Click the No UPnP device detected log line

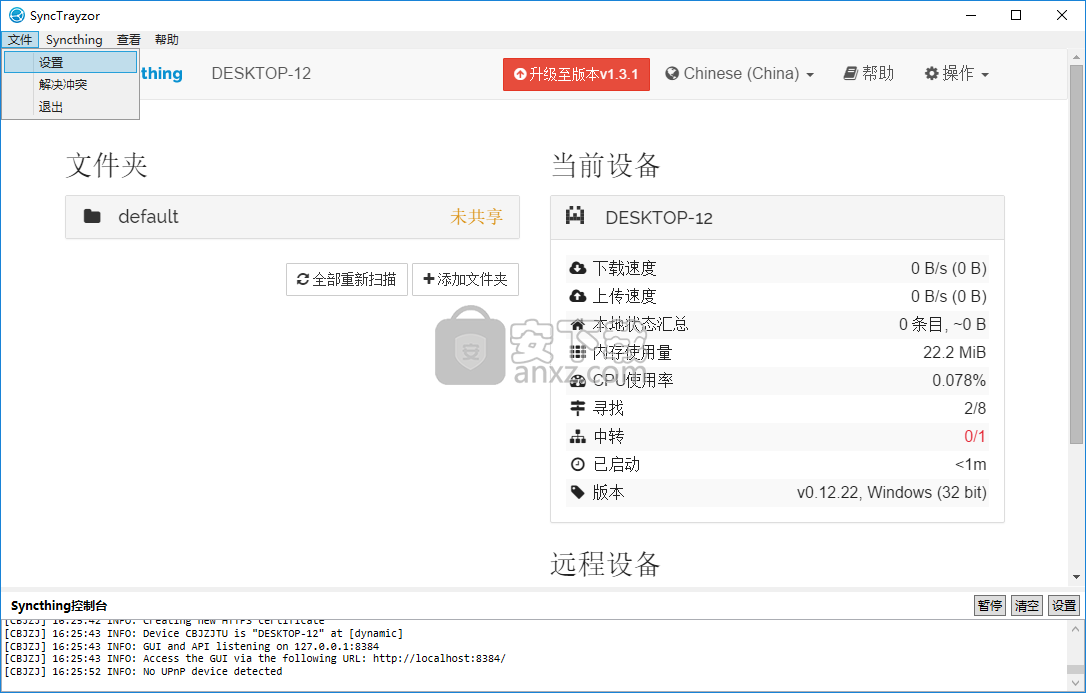(x=143, y=671)
